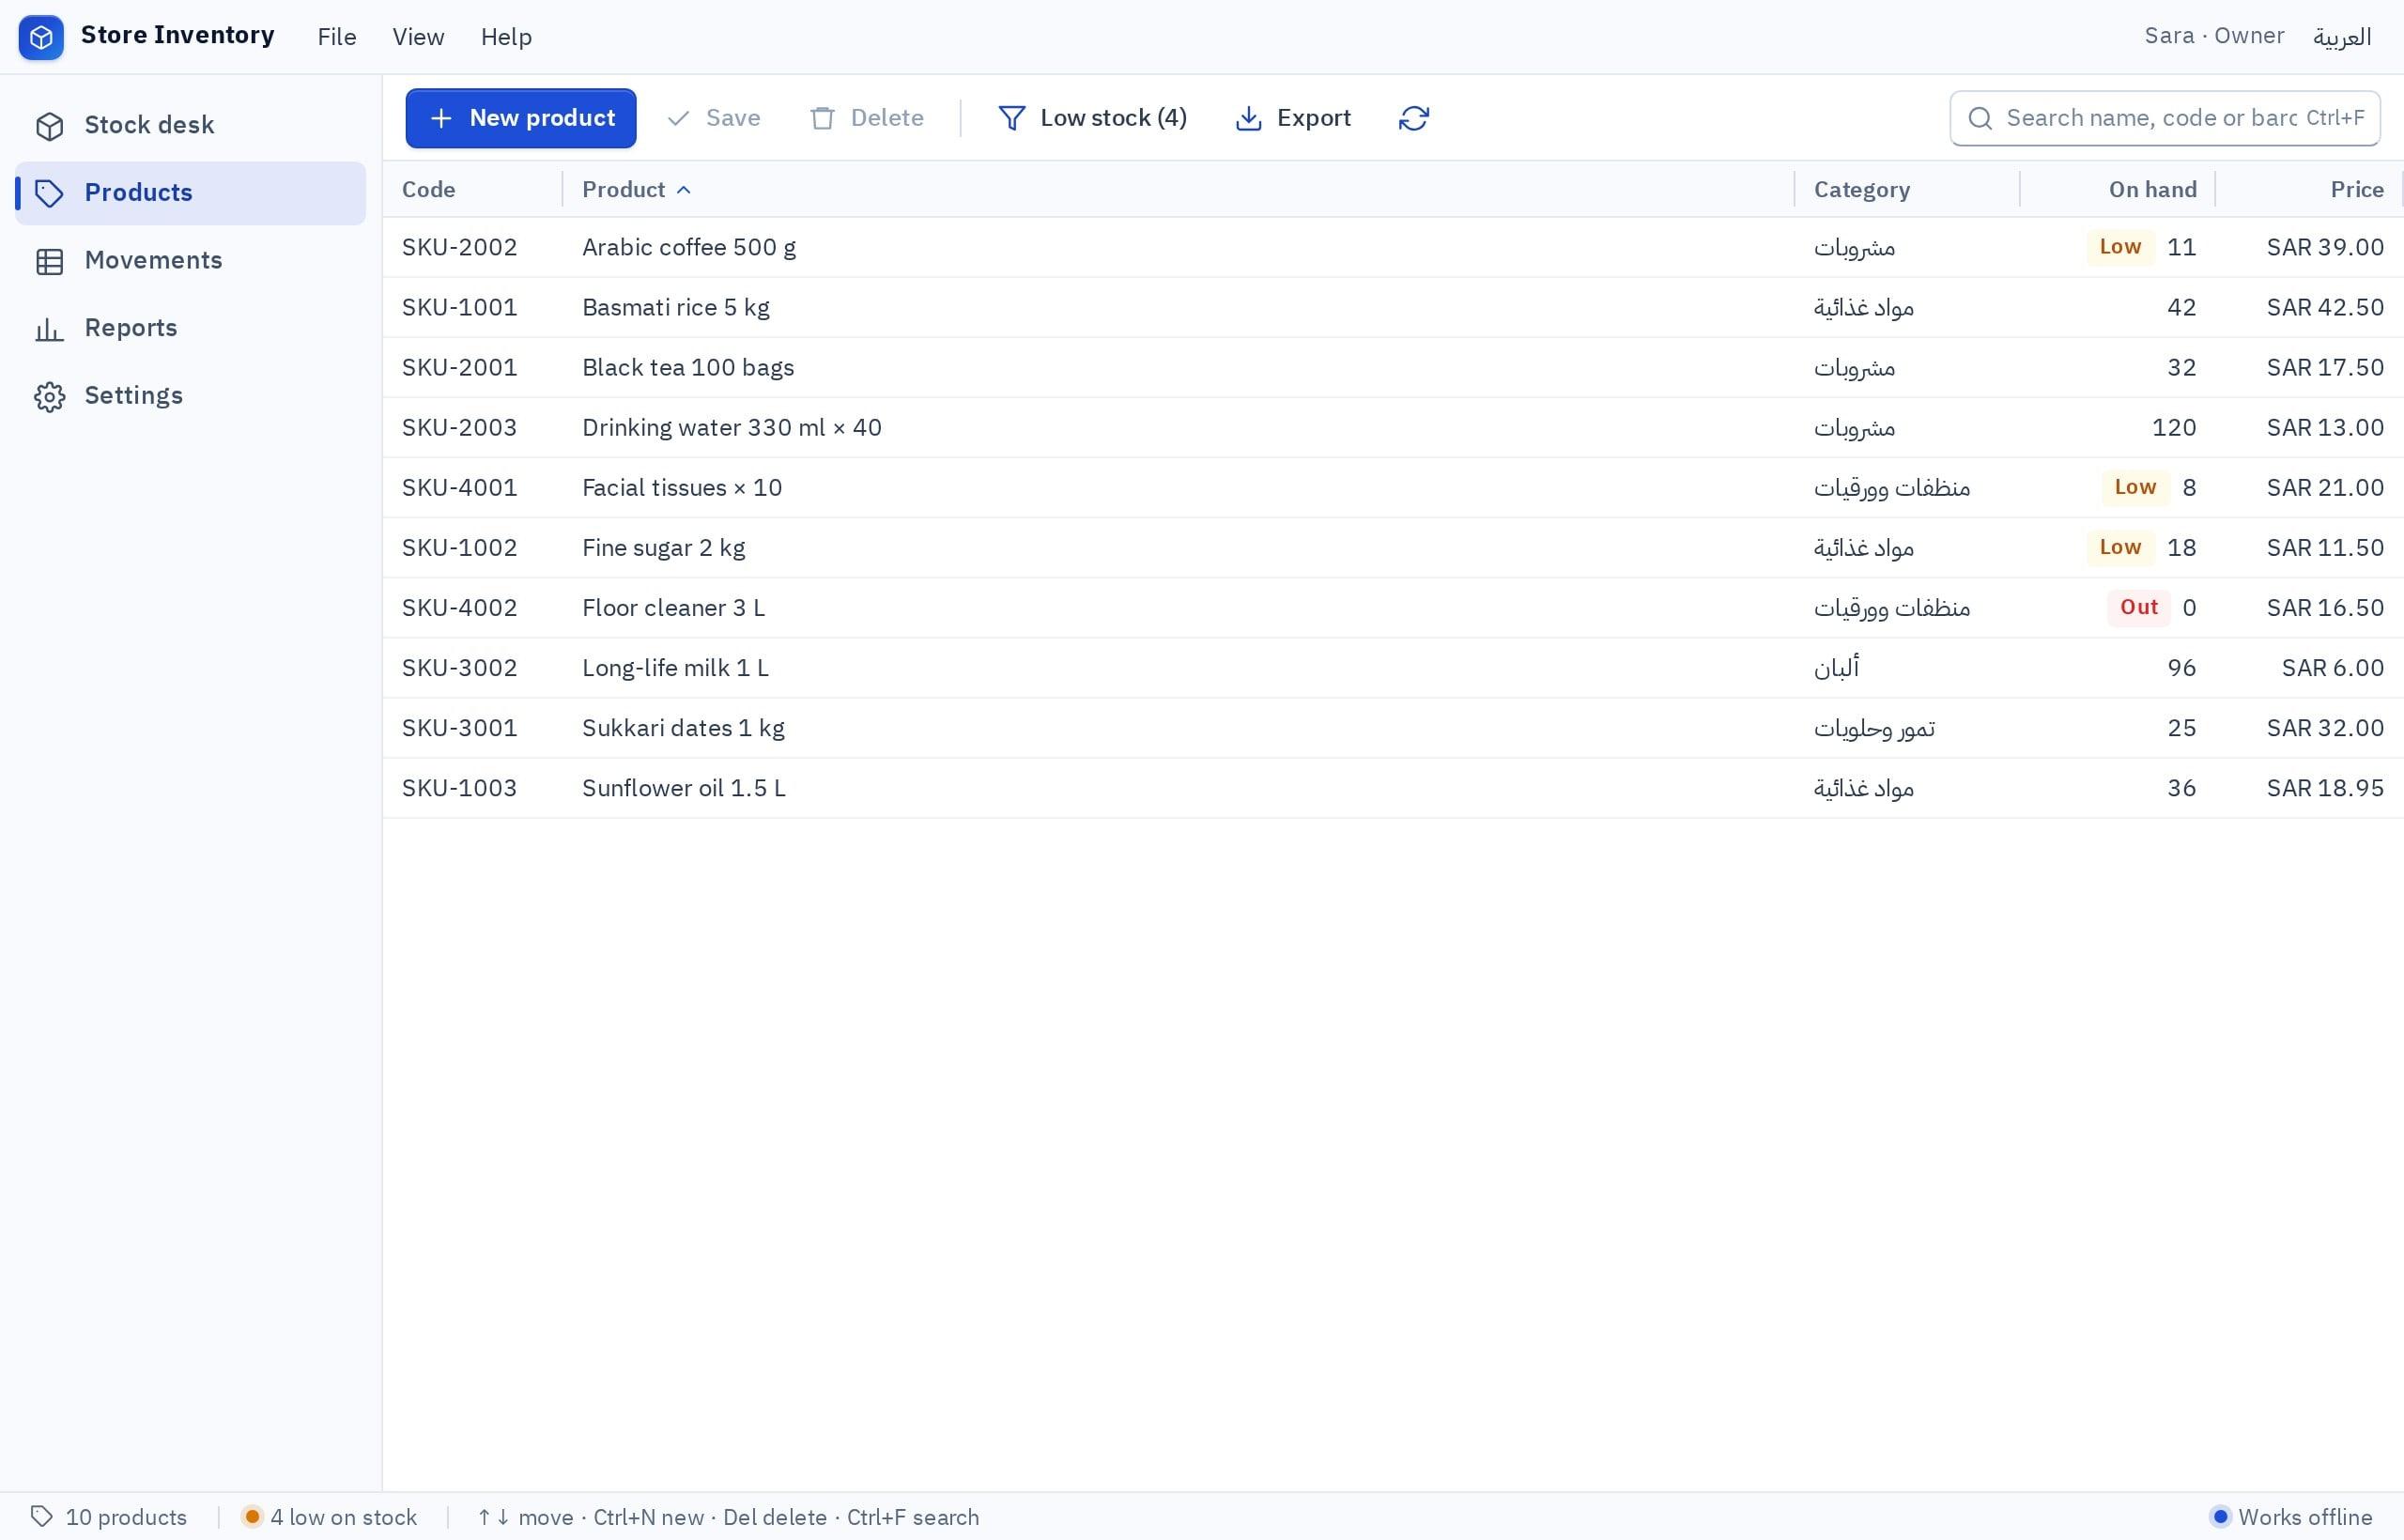The image size is (2404, 1540).
Task: Click the Works offline status indicator
Action: (x=2291, y=1517)
